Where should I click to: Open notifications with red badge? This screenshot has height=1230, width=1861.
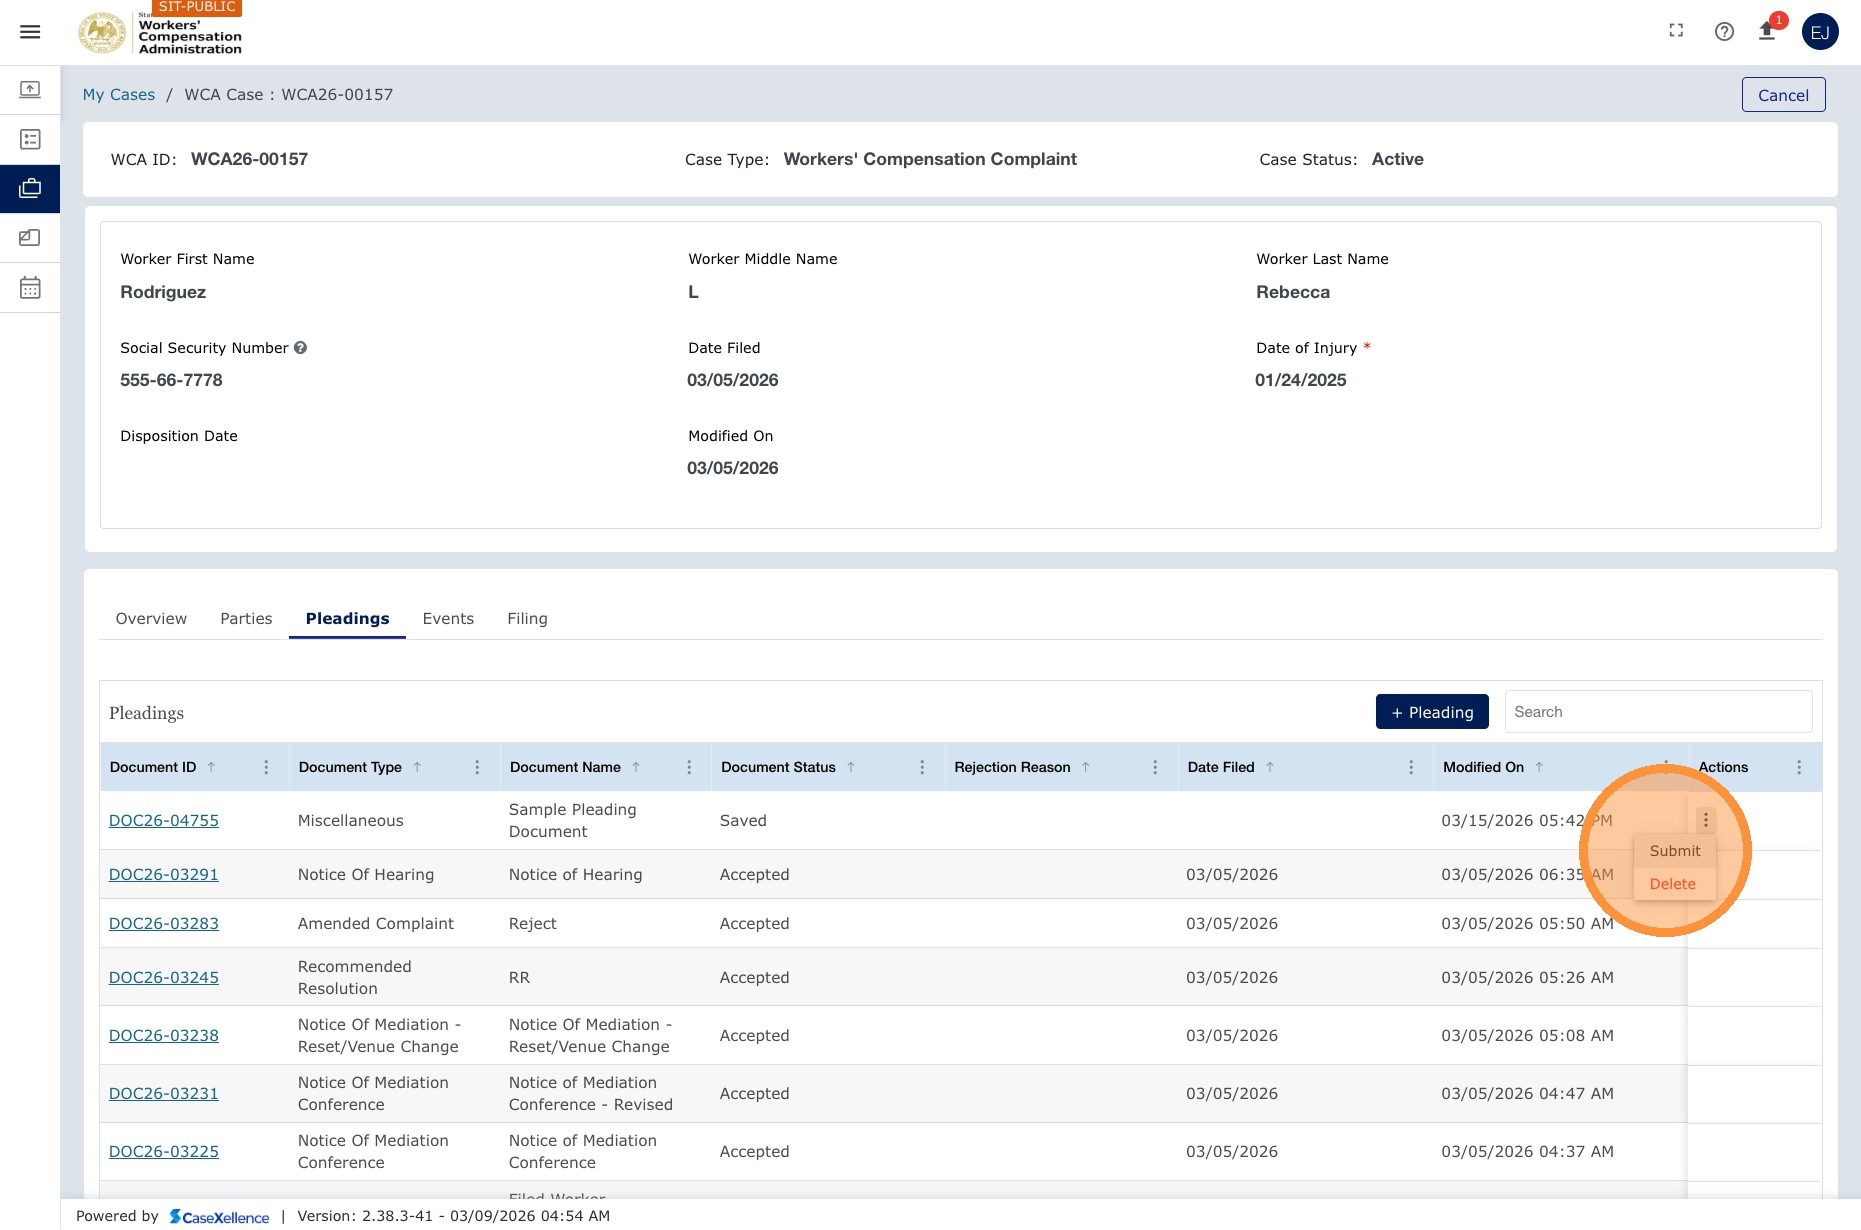[1768, 30]
